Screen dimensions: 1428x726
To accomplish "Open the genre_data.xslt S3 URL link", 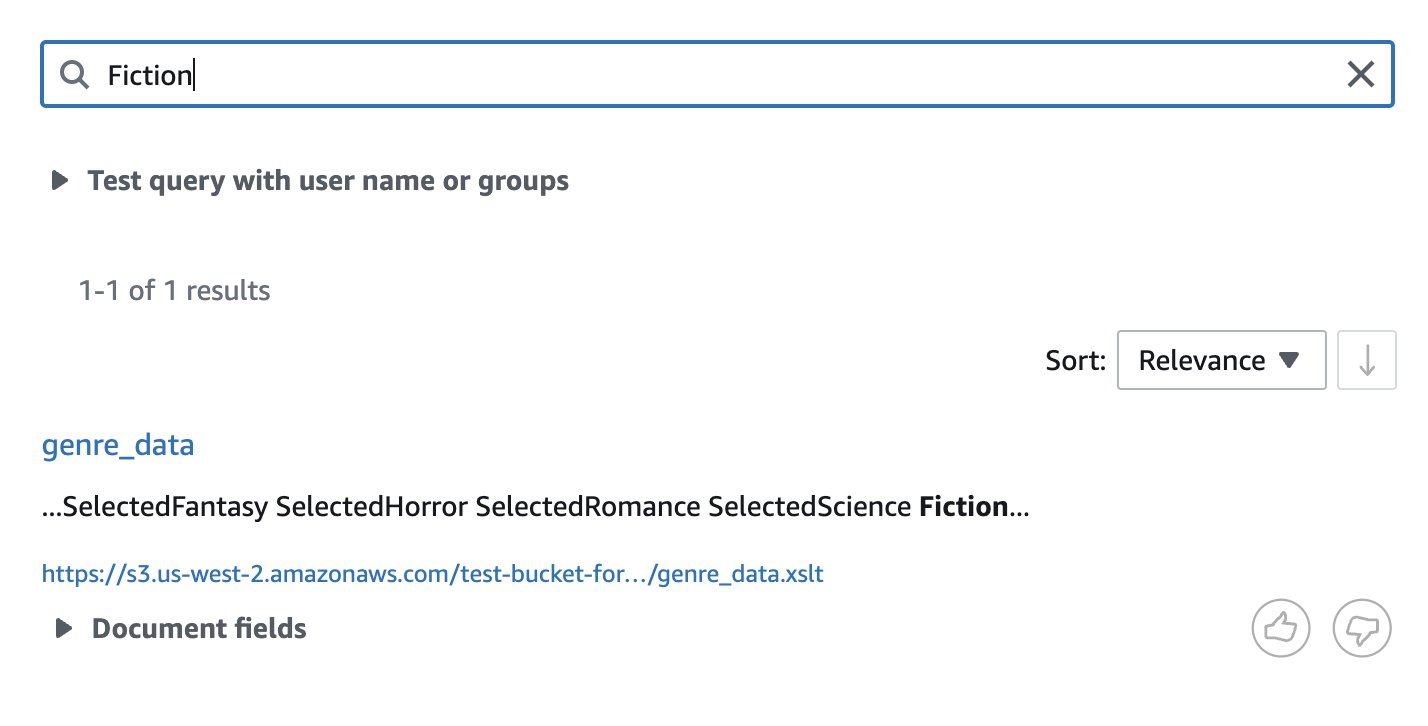I will click(x=433, y=574).
